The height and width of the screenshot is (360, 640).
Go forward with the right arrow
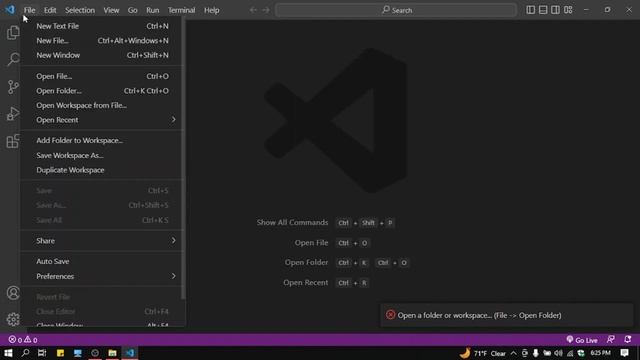pyautogui.click(x=266, y=10)
